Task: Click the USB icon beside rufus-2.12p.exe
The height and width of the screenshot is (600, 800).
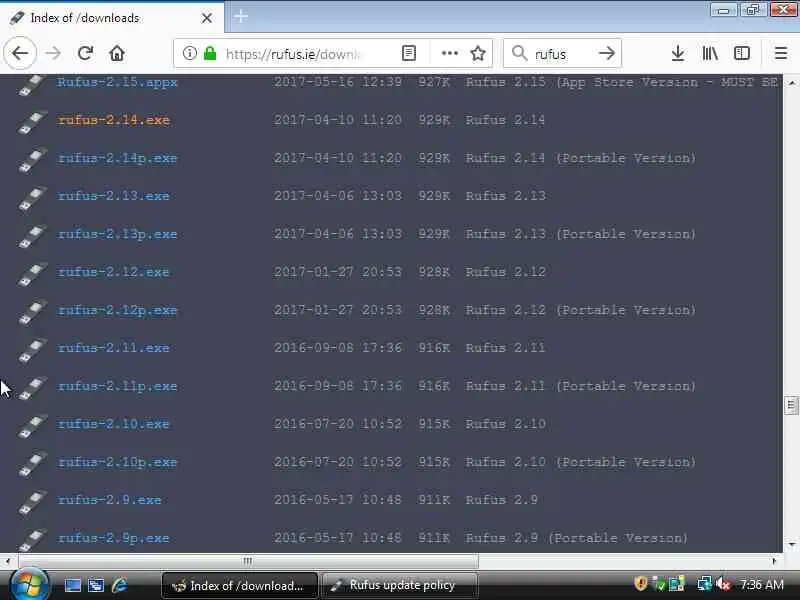Action: pos(32,313)
